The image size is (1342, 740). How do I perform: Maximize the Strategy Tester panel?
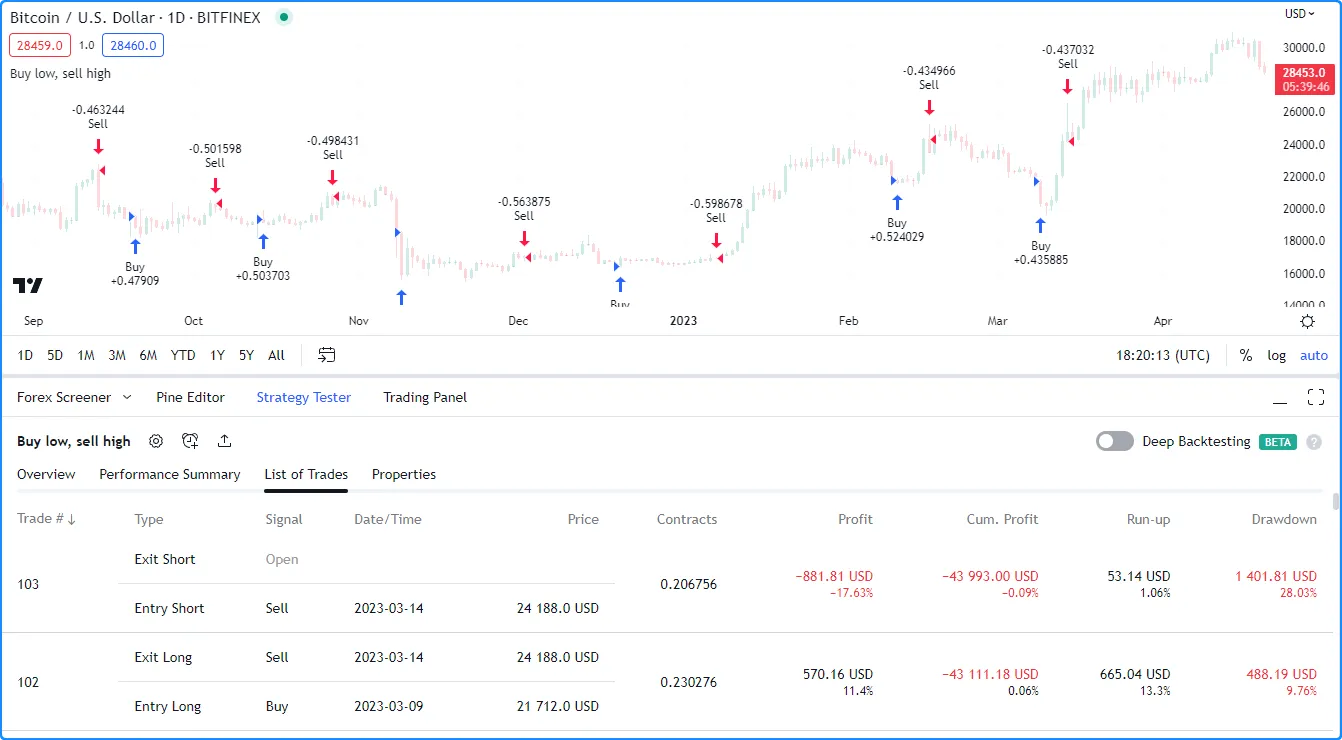tap(1316, 397)
